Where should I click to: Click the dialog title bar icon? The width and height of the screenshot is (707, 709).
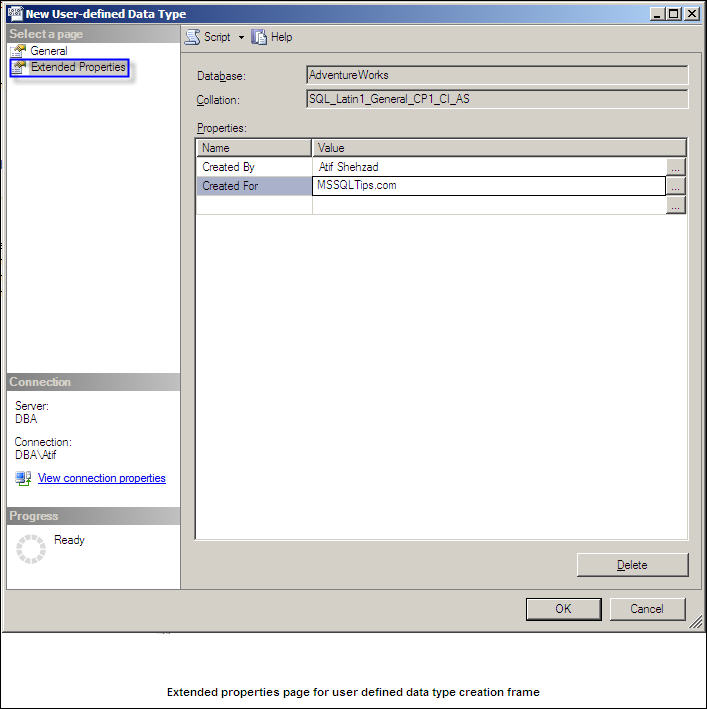(15, 14)
